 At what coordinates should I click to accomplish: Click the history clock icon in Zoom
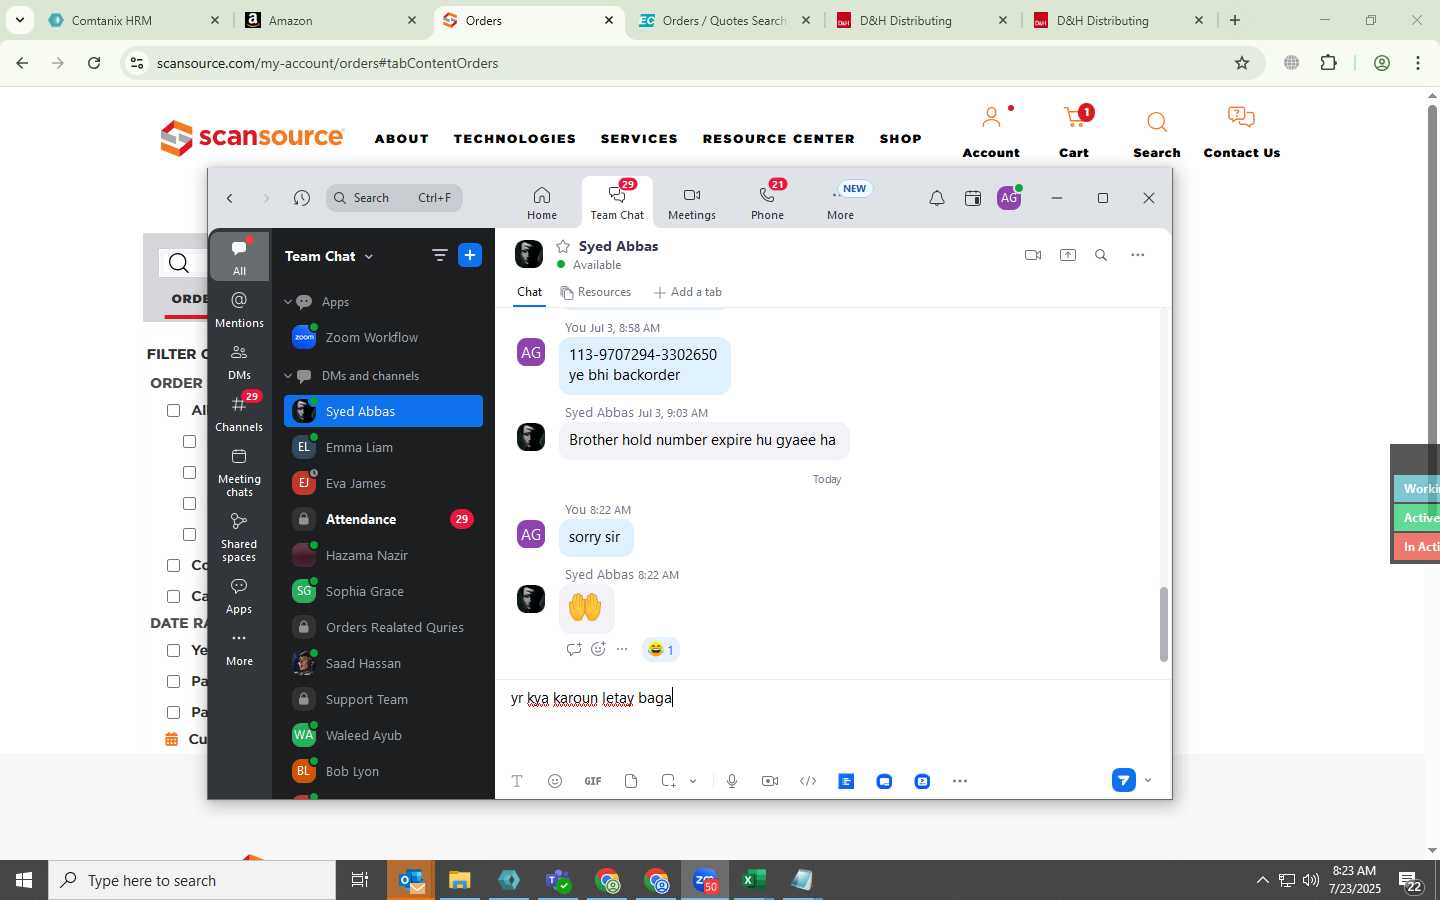(x=302, y=198)
